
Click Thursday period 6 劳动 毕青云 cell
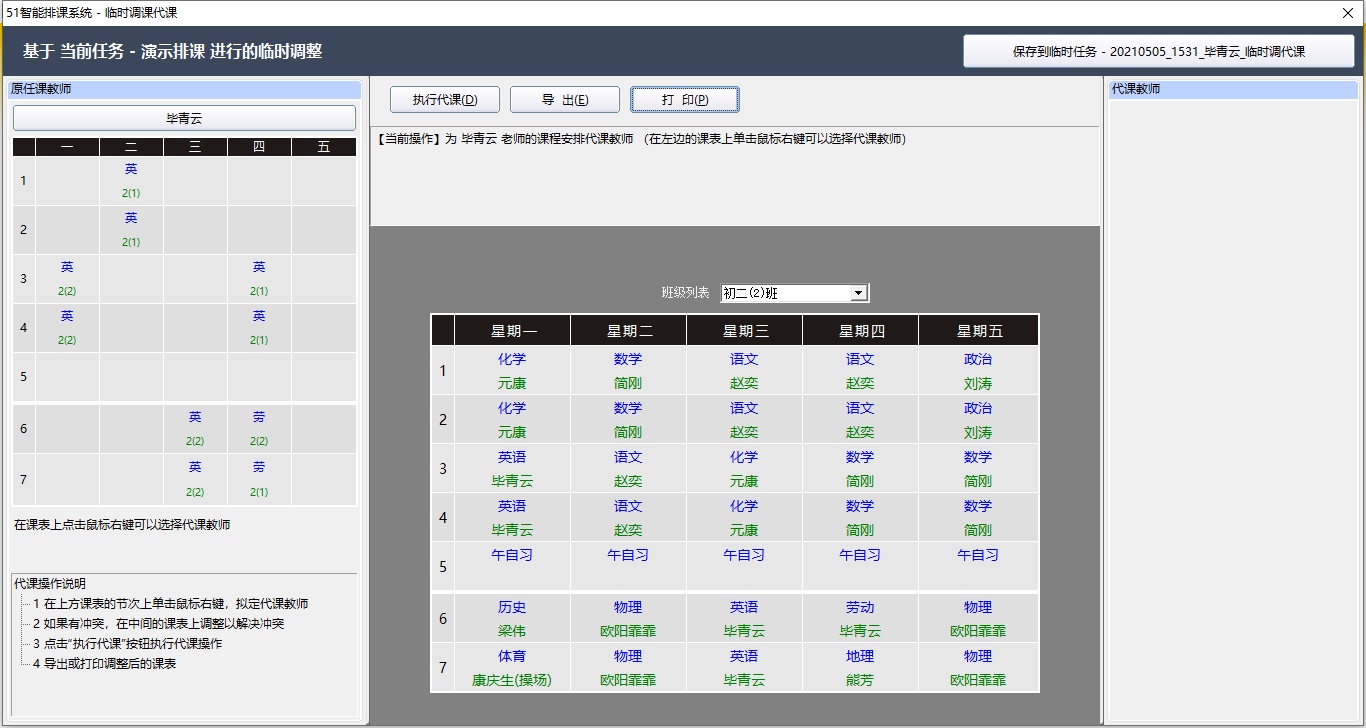click(860, 618)
